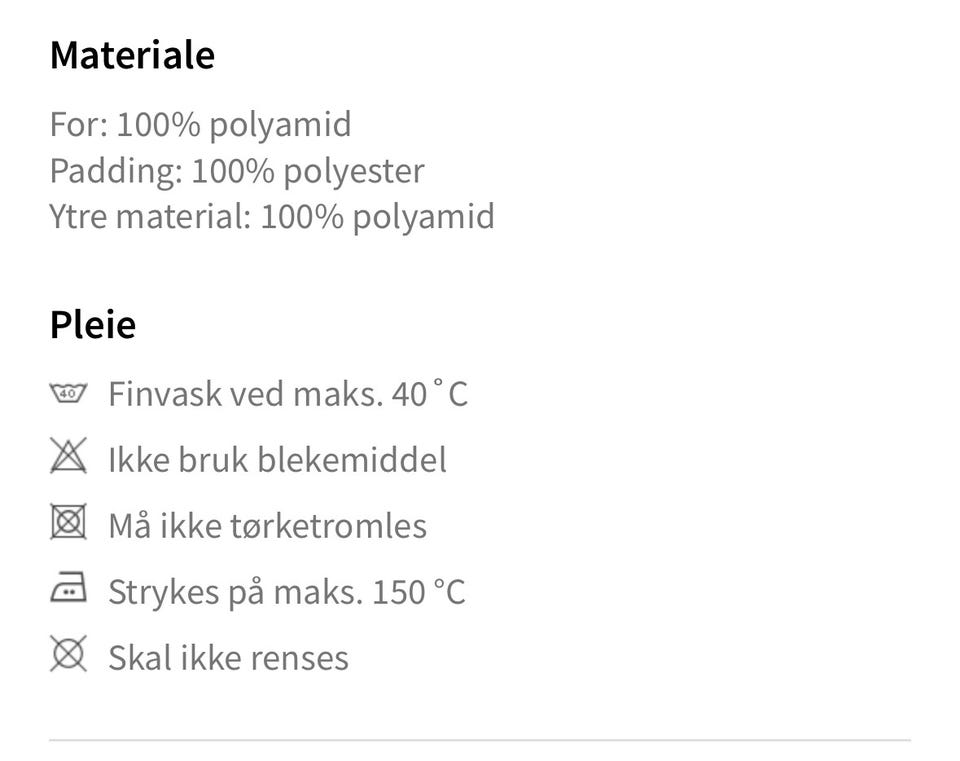Click 'Strykes på maks. 150 °C' text
Image resolution: width=960 pixels, height=761 pixels.
[287, 592]
